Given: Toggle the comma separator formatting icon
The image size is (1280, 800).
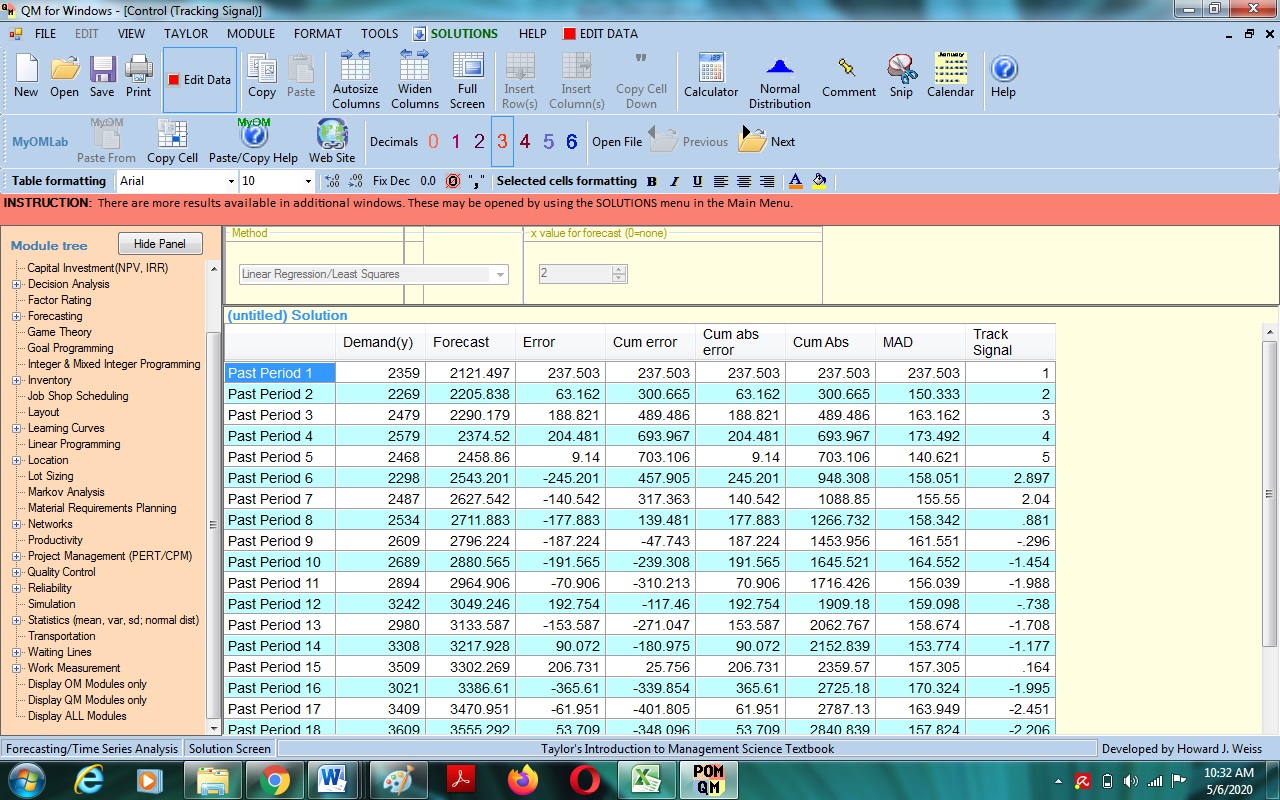Looking at the screenshot, I should point(476,181).
